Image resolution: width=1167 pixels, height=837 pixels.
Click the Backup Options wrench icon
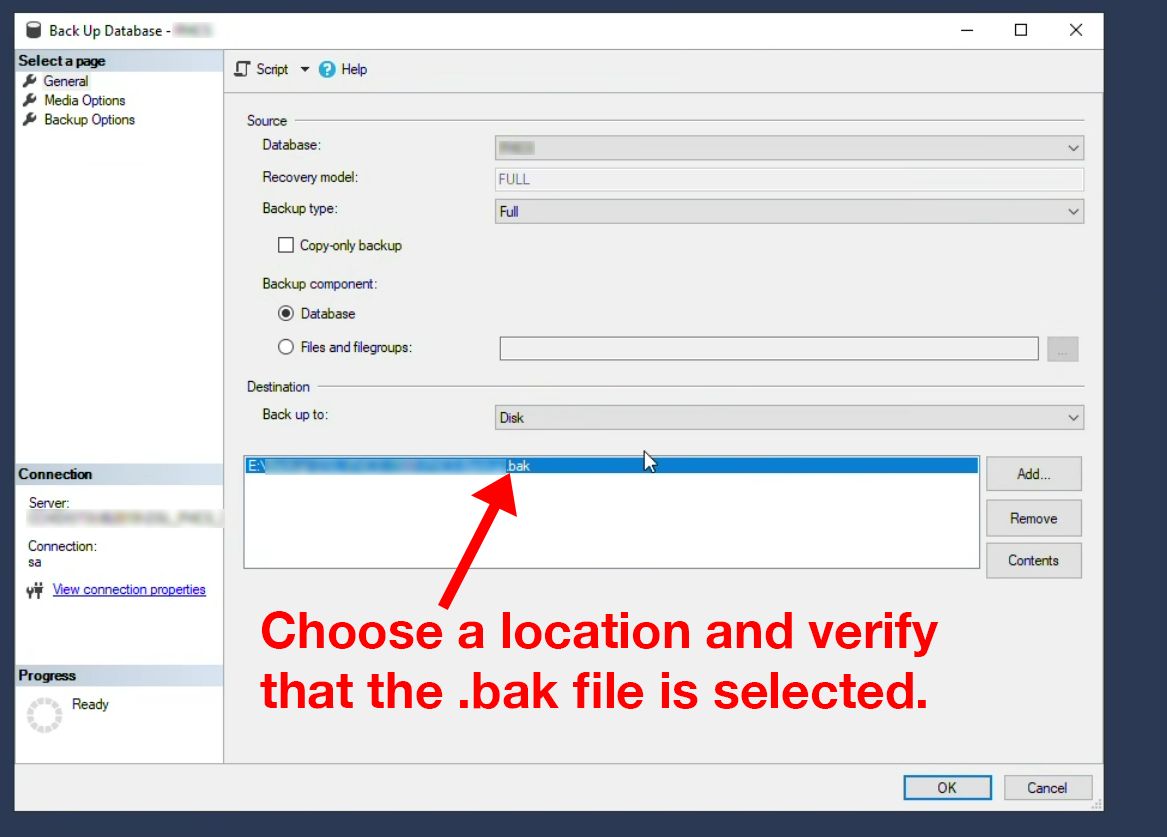(x=30, y=119)
